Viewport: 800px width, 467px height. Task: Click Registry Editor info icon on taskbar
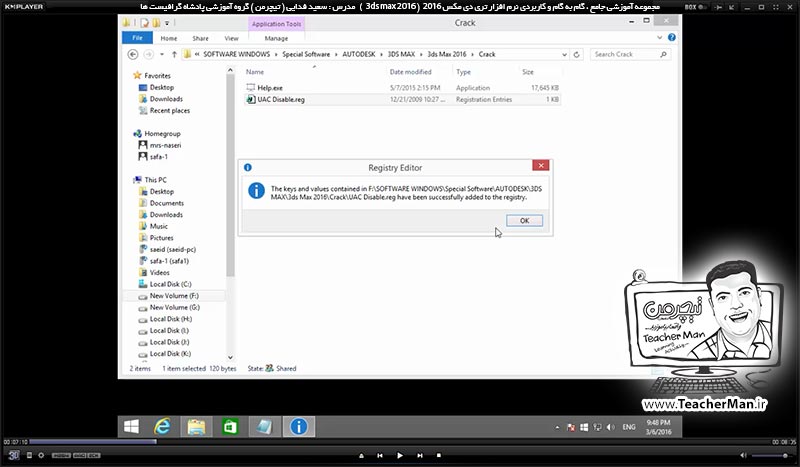[298, 426]
